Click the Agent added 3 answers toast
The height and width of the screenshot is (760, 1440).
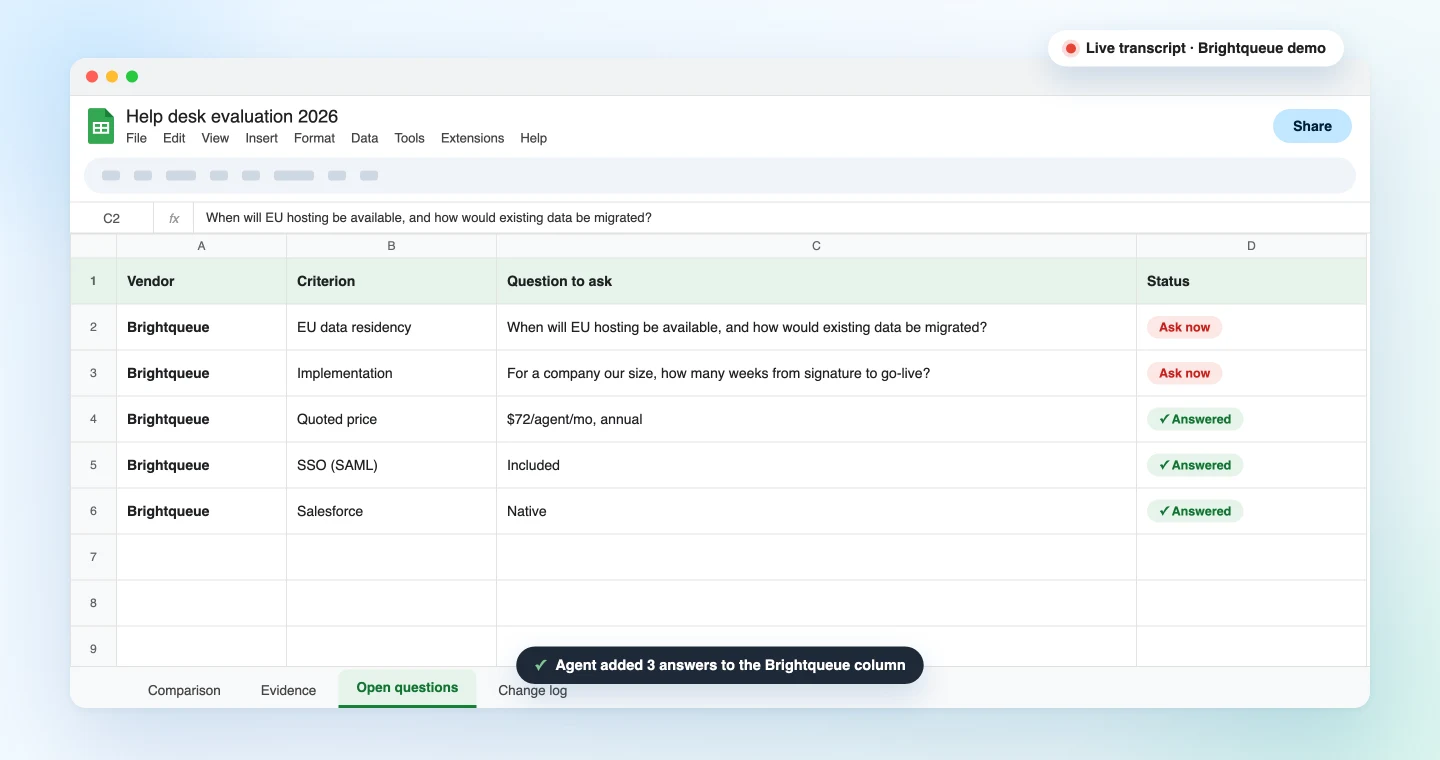coord(719,665)
